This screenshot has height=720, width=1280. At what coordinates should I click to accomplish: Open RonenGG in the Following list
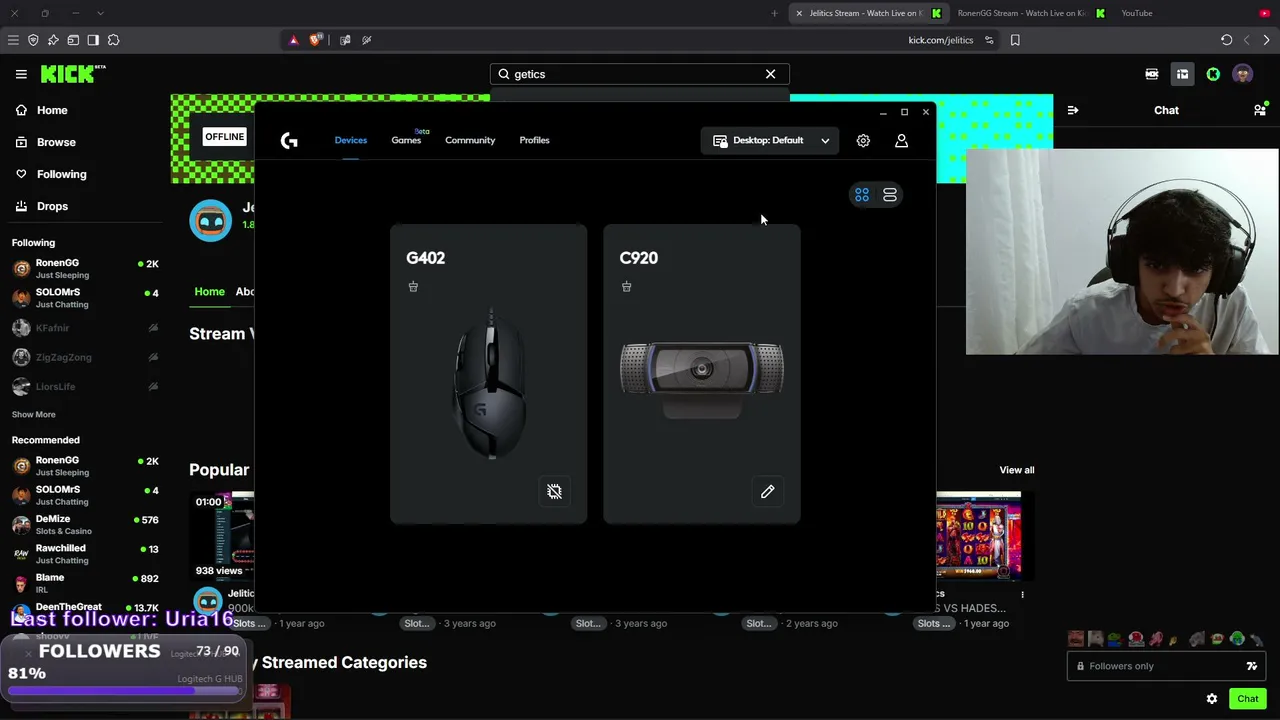pos(85,269)
